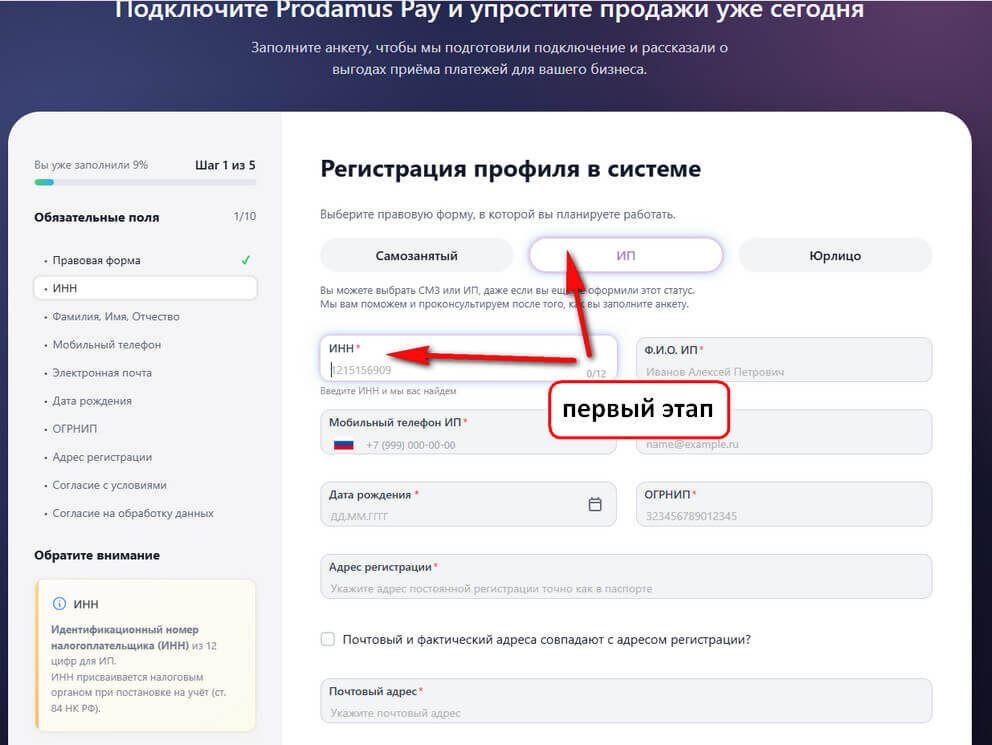Select the Самозанятый legal form
The width and height of the screenshot is (992, 745).
click(416, 256)
